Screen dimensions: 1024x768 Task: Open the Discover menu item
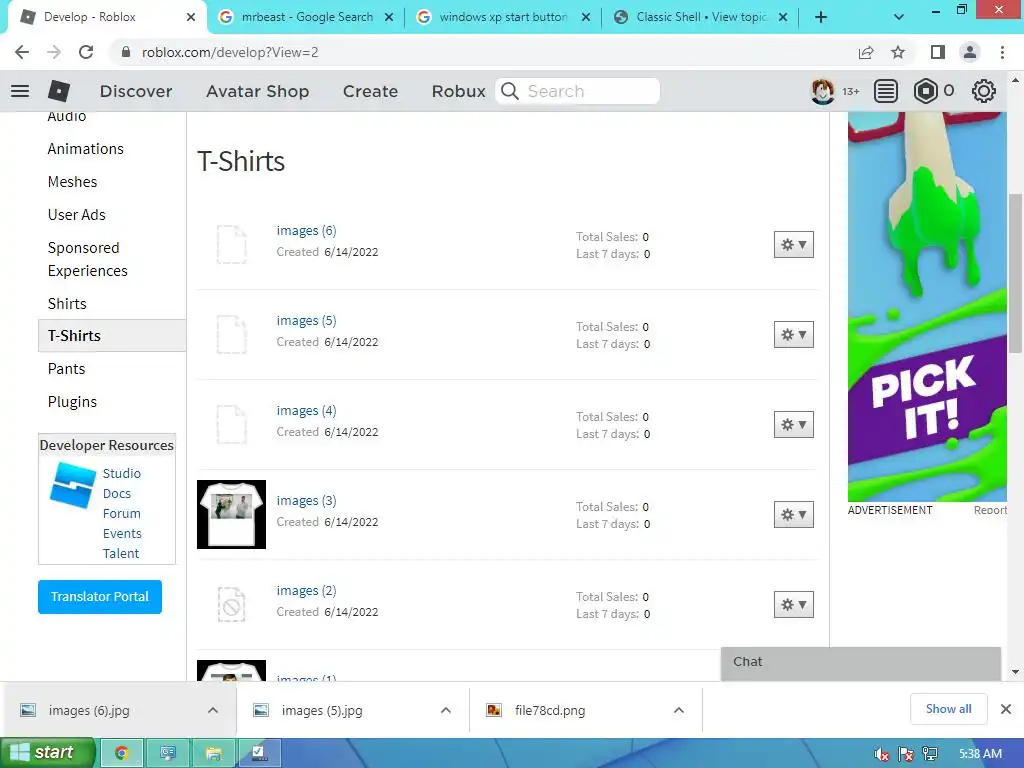(x=136, y=91)
